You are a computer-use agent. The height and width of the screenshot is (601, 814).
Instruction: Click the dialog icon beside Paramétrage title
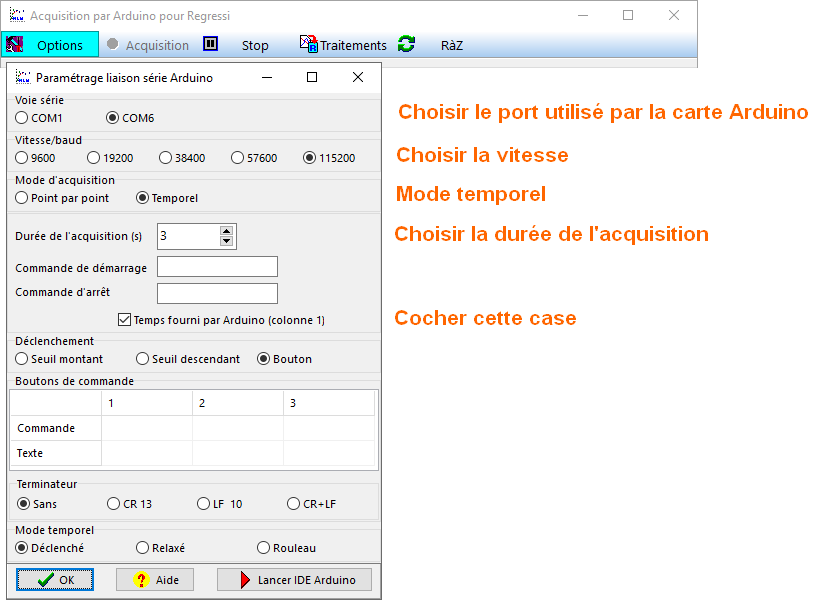pyautogui.click(x=23, y=77)
